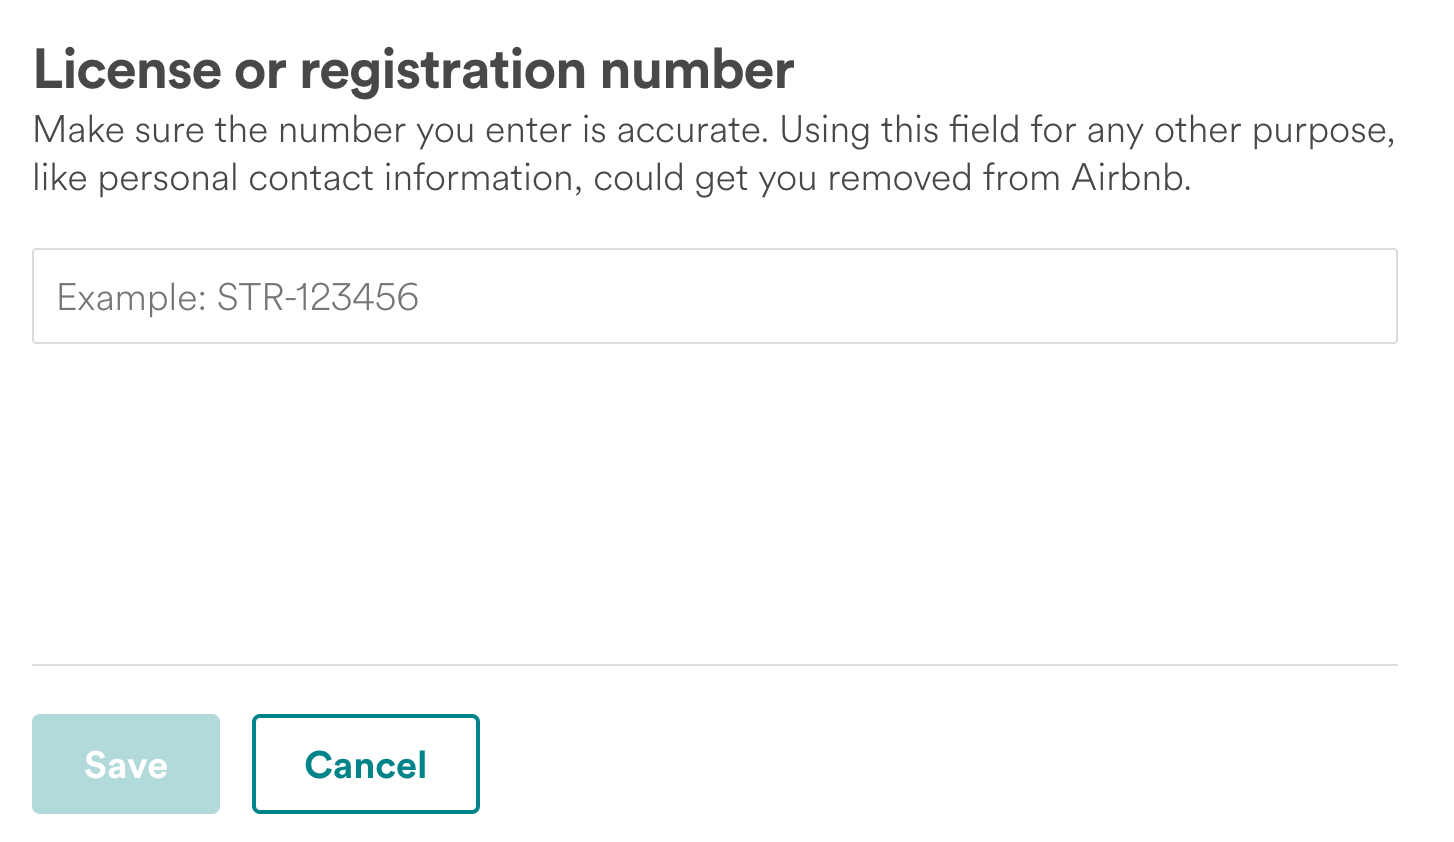Click the horizontal divider above the buttons
Image resolution: width=1454 pixels, height=842 pixels.
(714, 664)
